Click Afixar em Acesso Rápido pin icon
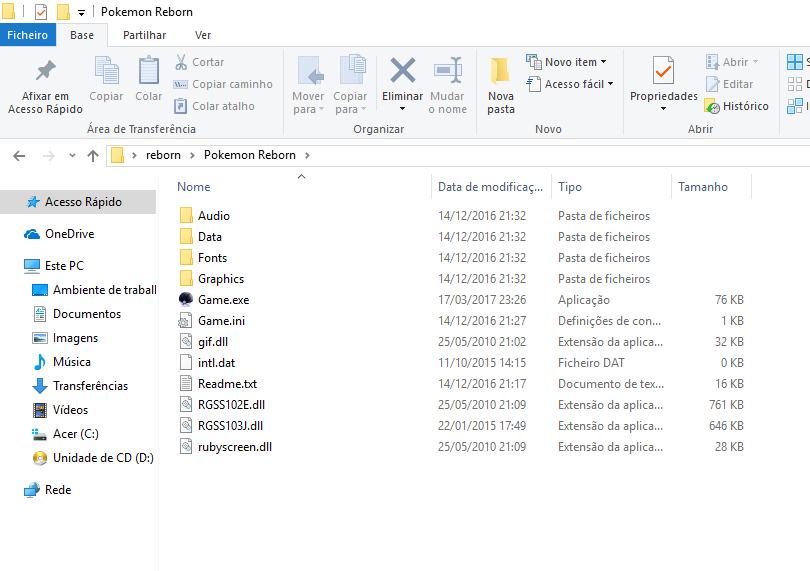The height and width of the screenshot is (571, 810). click(45, 72)
